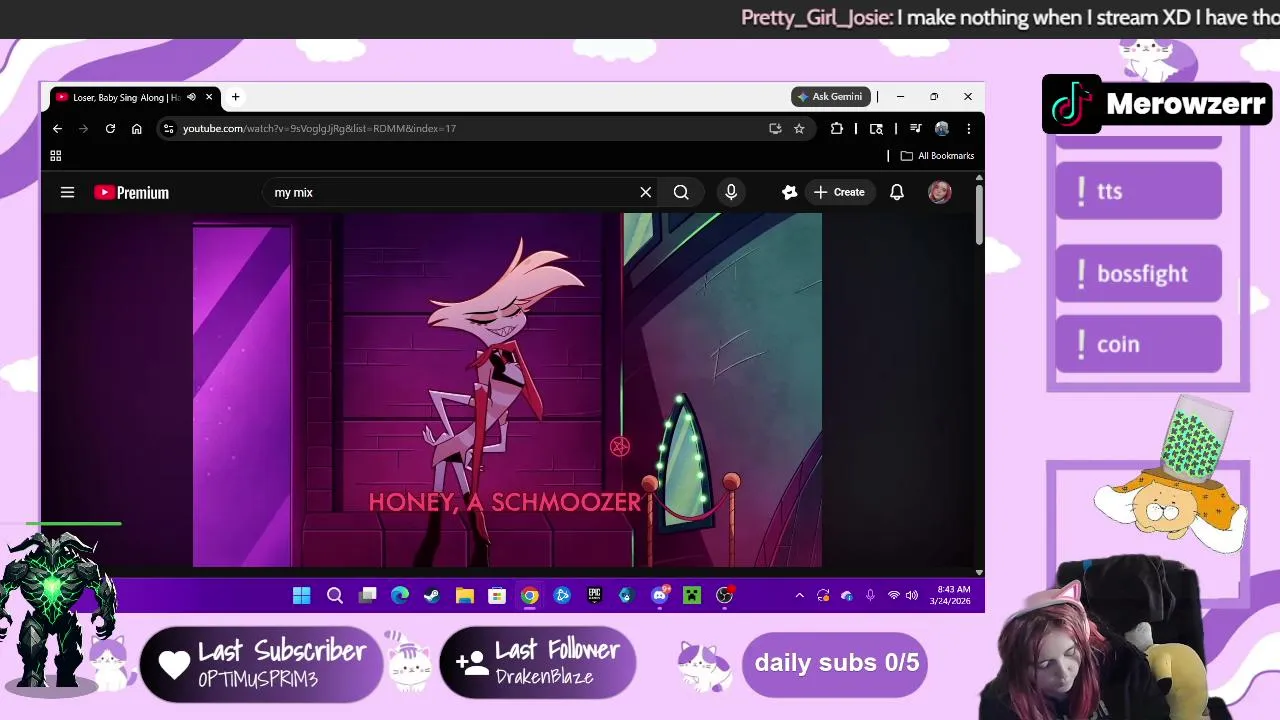Mute the tab via speaker icon

[x=191, y=97]
